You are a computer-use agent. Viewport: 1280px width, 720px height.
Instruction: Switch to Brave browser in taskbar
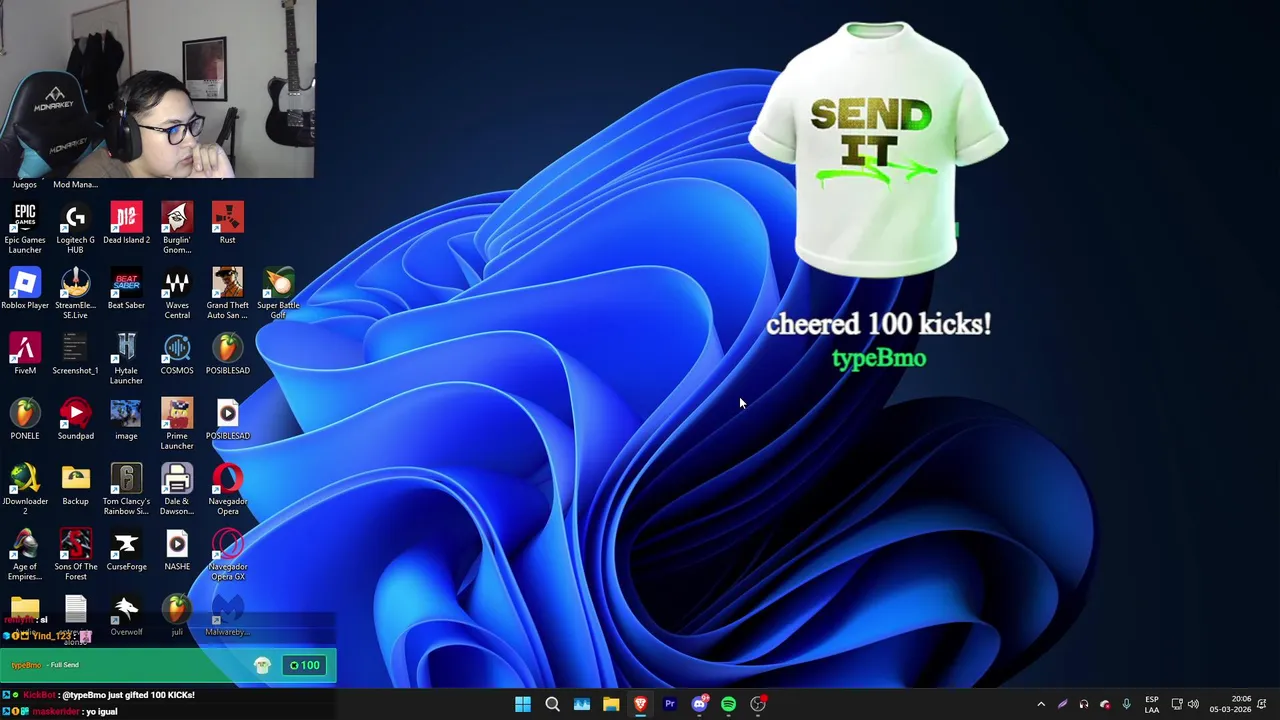click(x=640, y=704)
